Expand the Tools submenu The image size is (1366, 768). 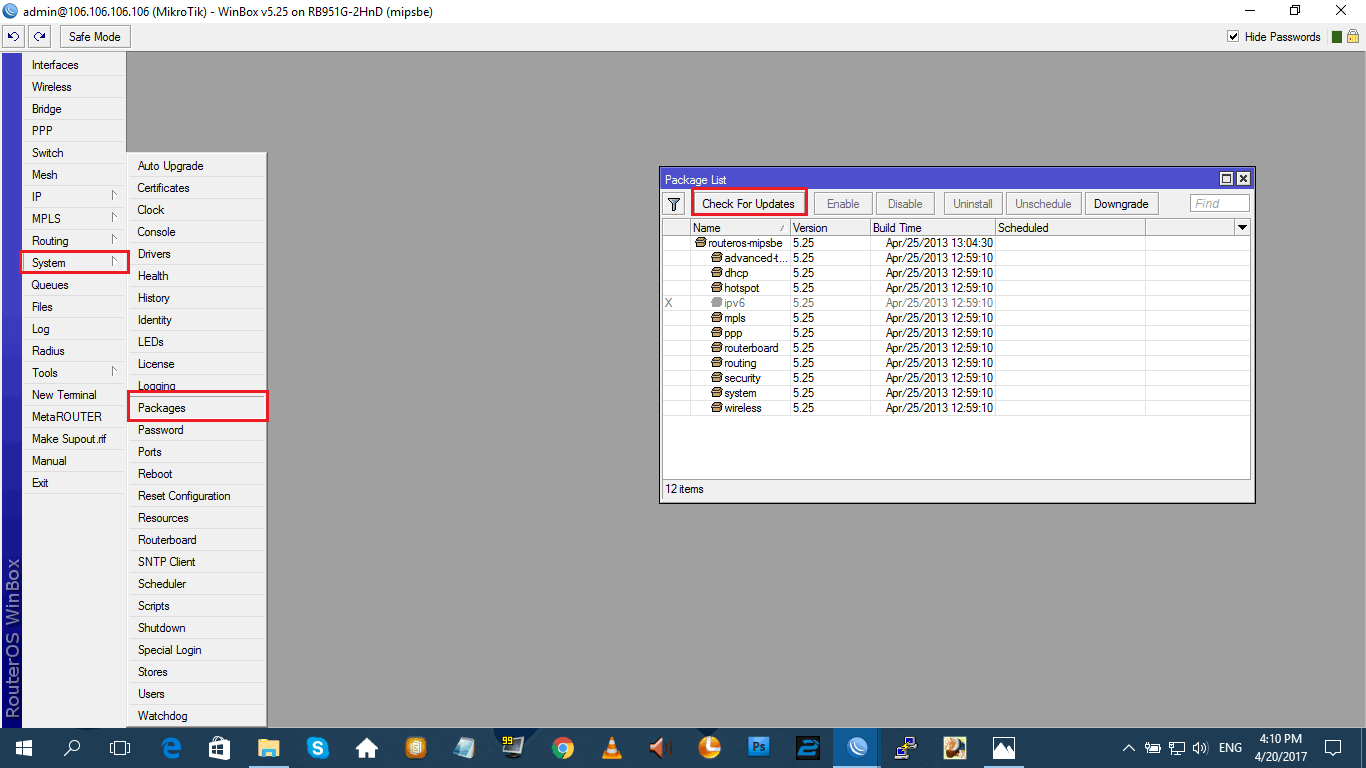tap(74, 373)
